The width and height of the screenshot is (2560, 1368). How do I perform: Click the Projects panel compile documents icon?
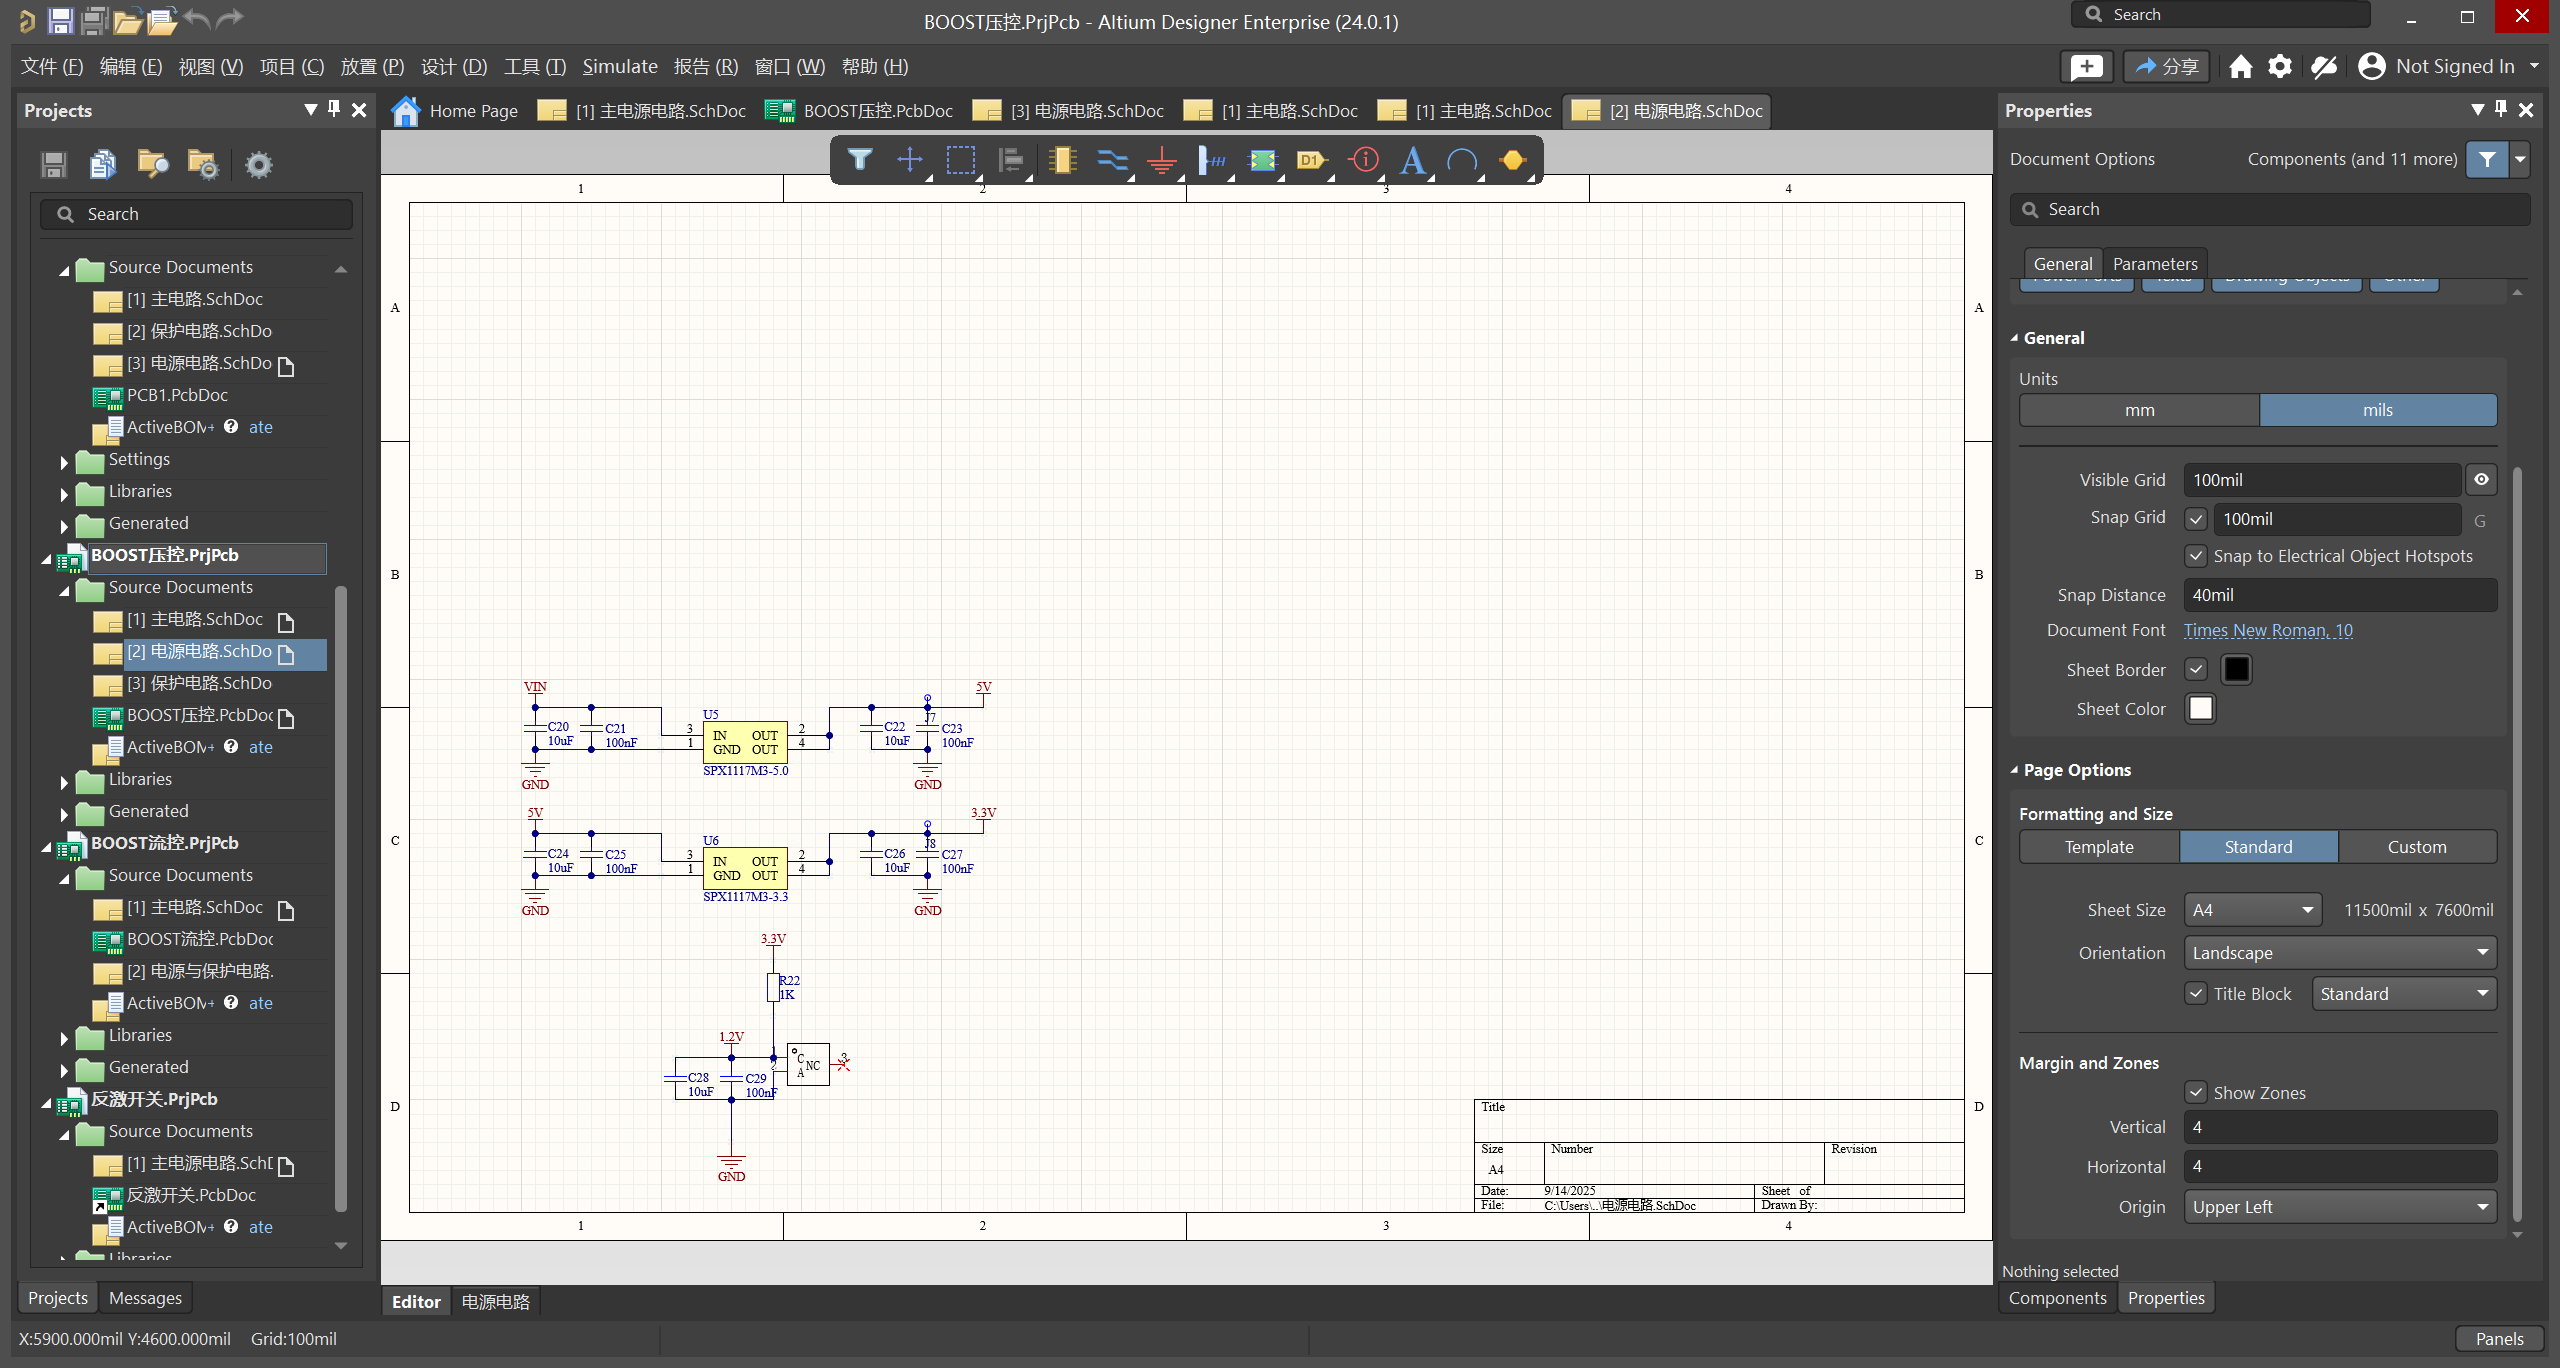103,164
